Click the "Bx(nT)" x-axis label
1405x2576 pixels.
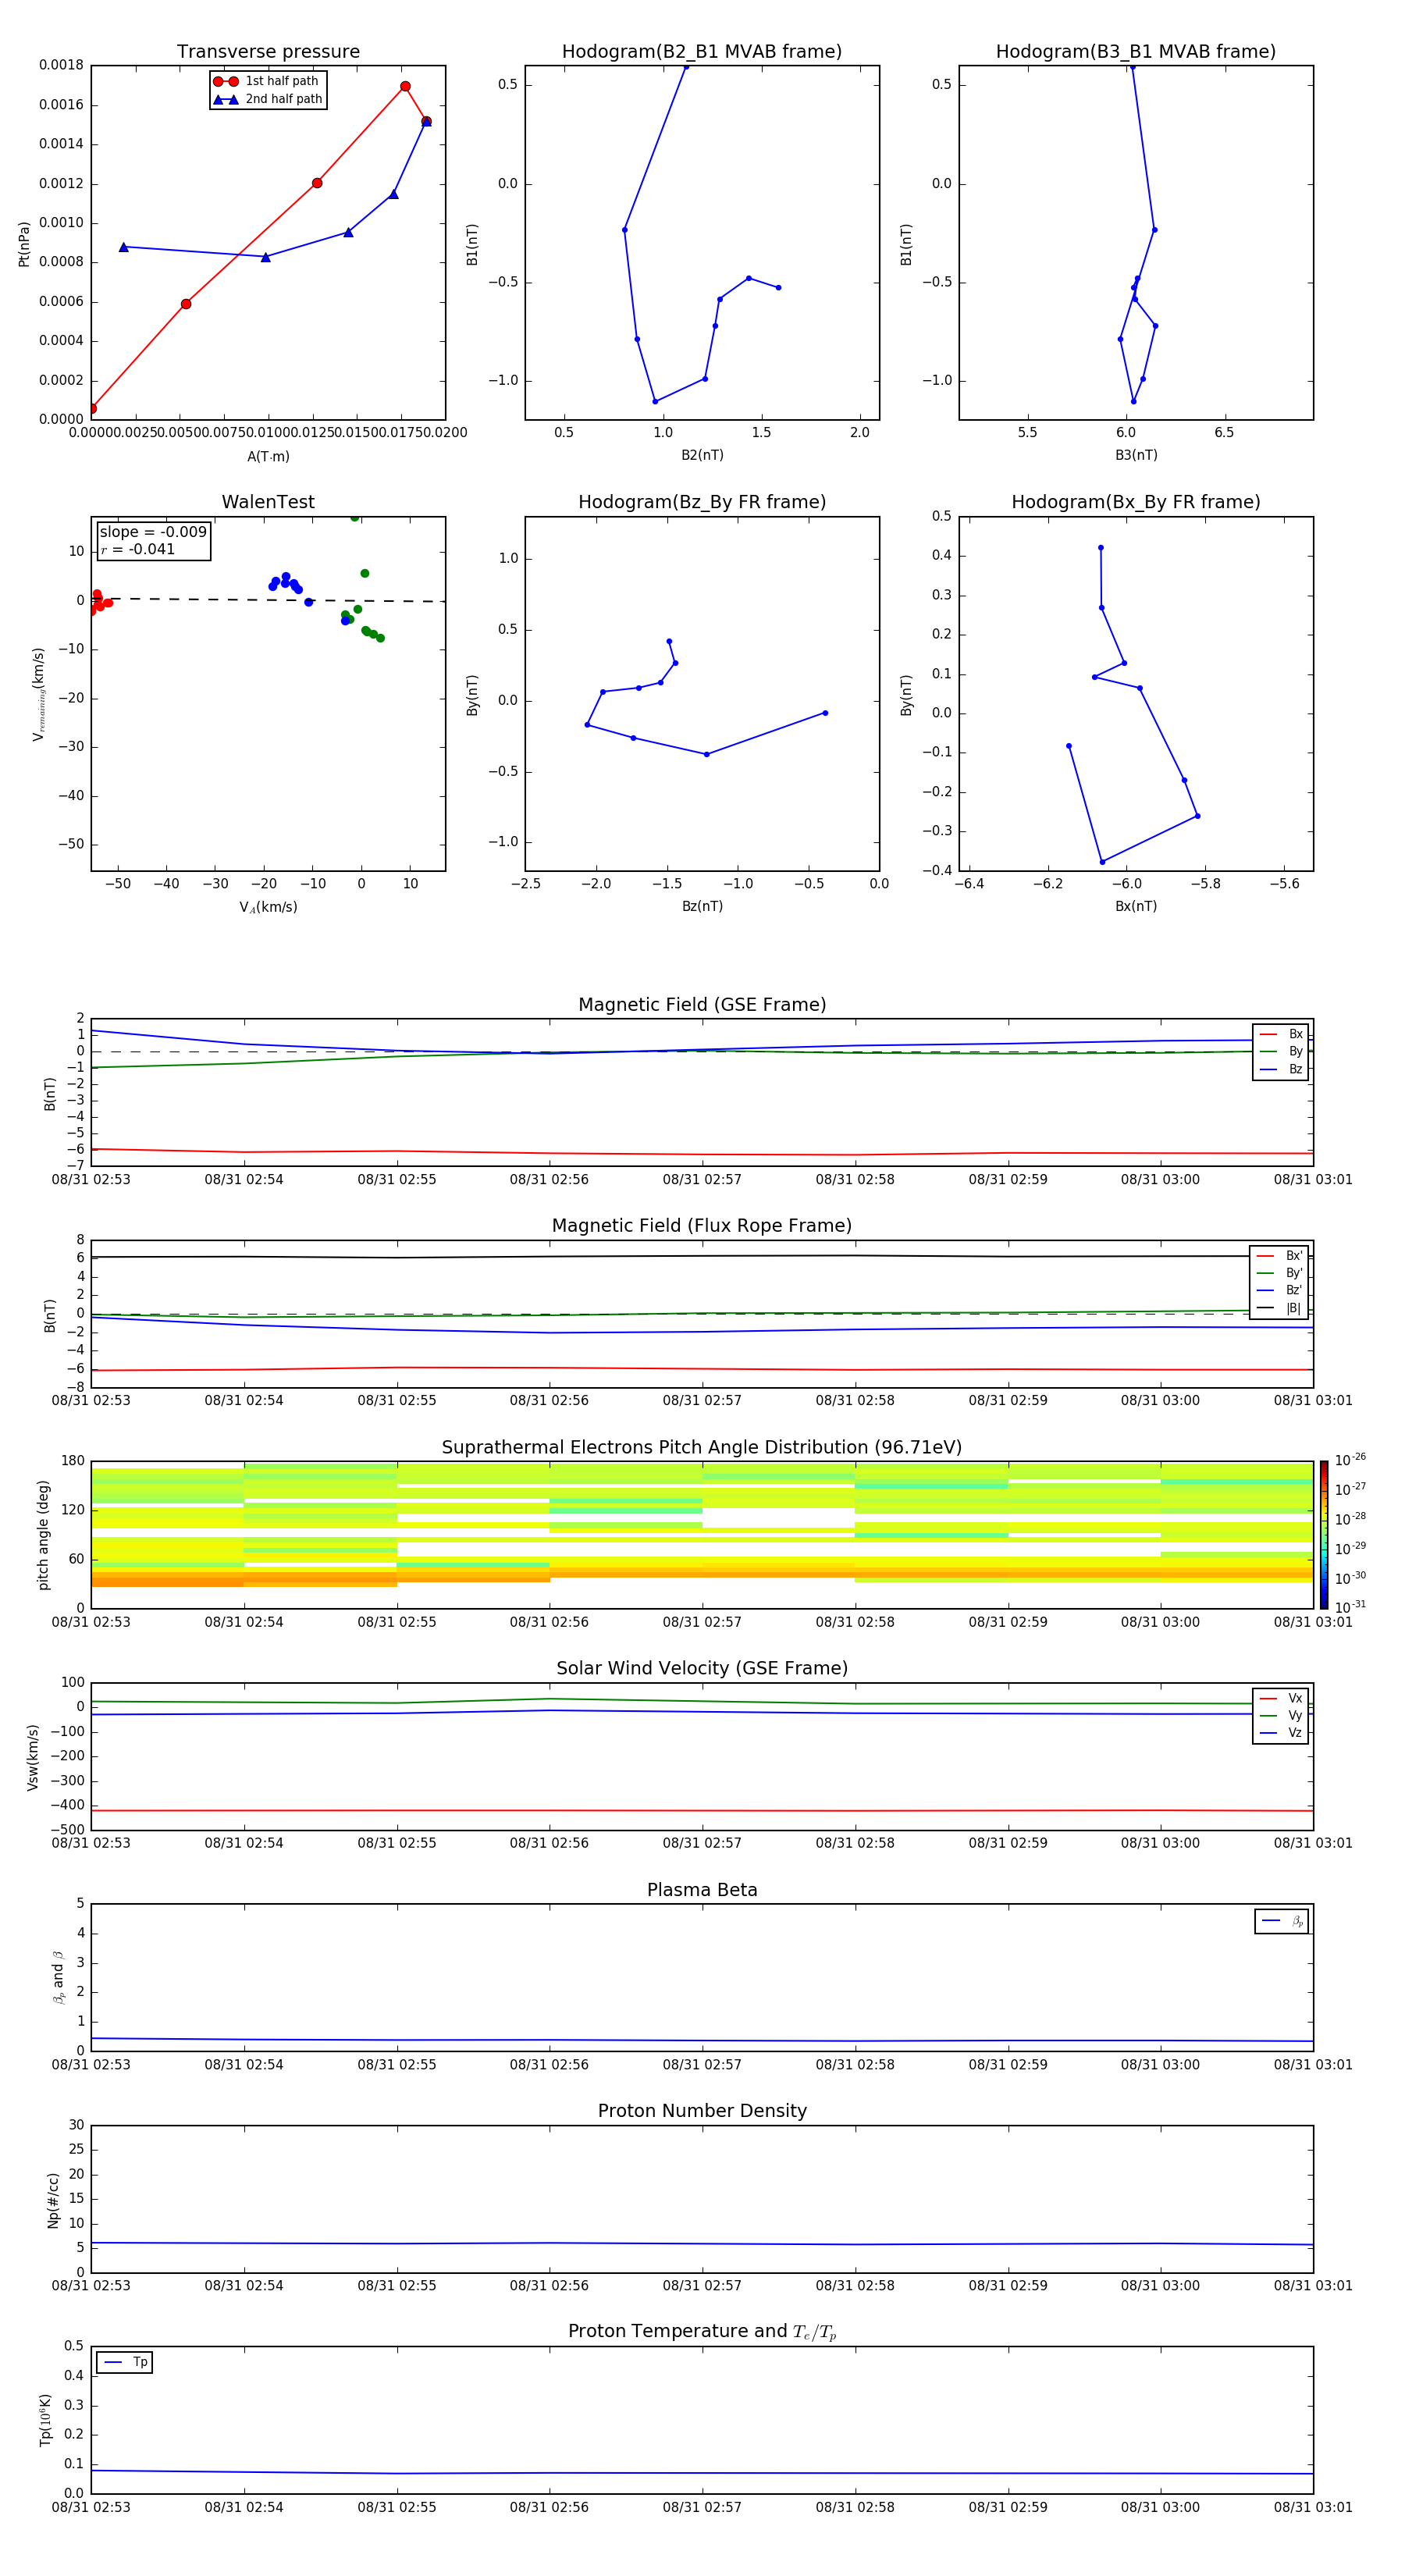coord(1136,906)
